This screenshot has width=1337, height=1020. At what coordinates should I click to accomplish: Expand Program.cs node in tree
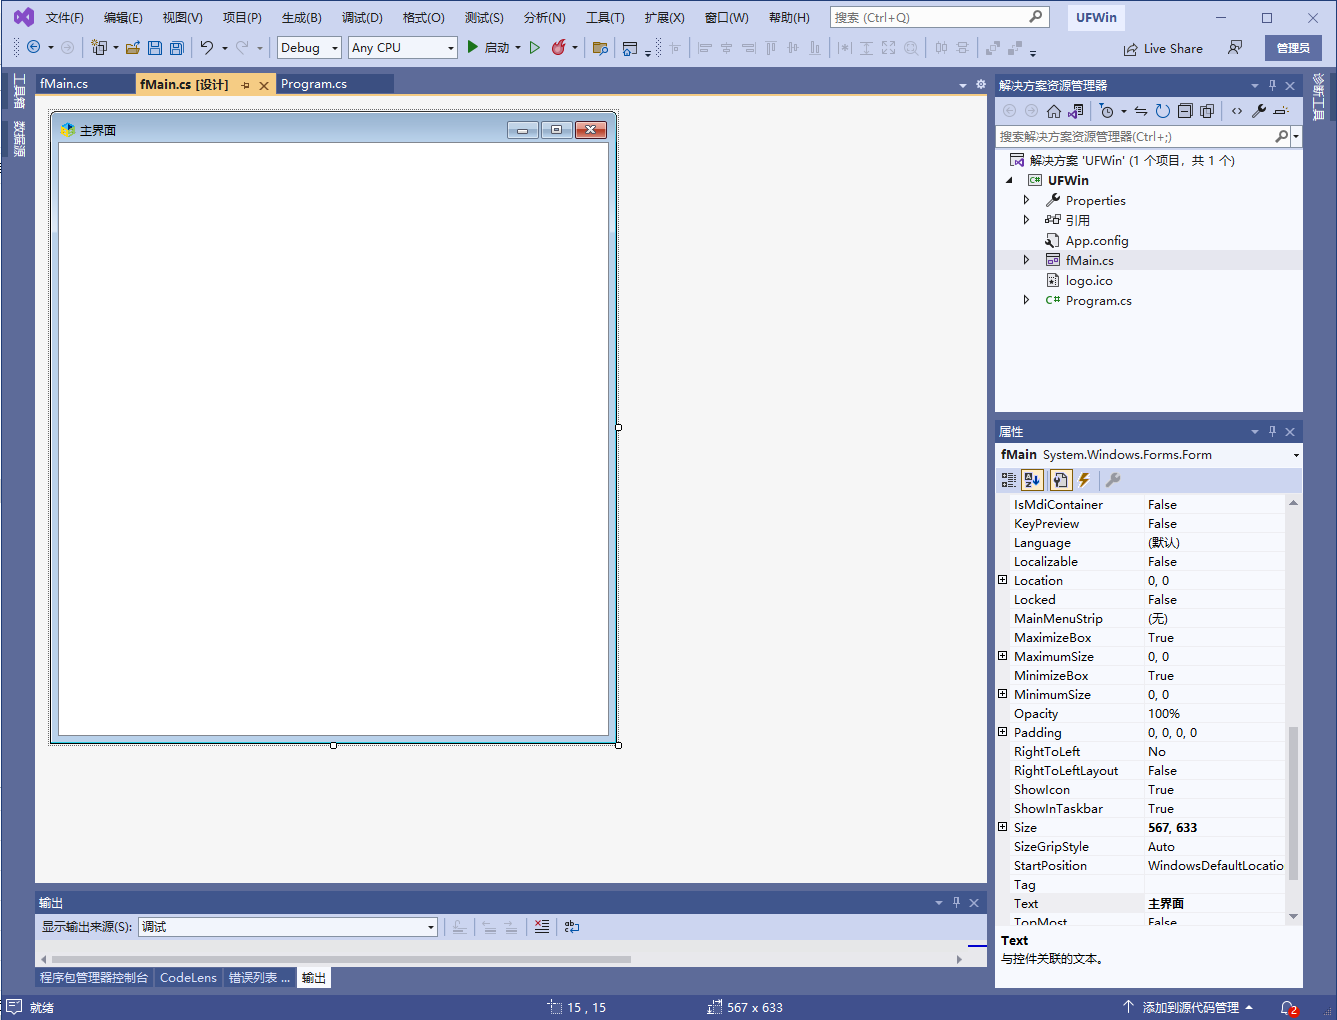coord(1026,300)
